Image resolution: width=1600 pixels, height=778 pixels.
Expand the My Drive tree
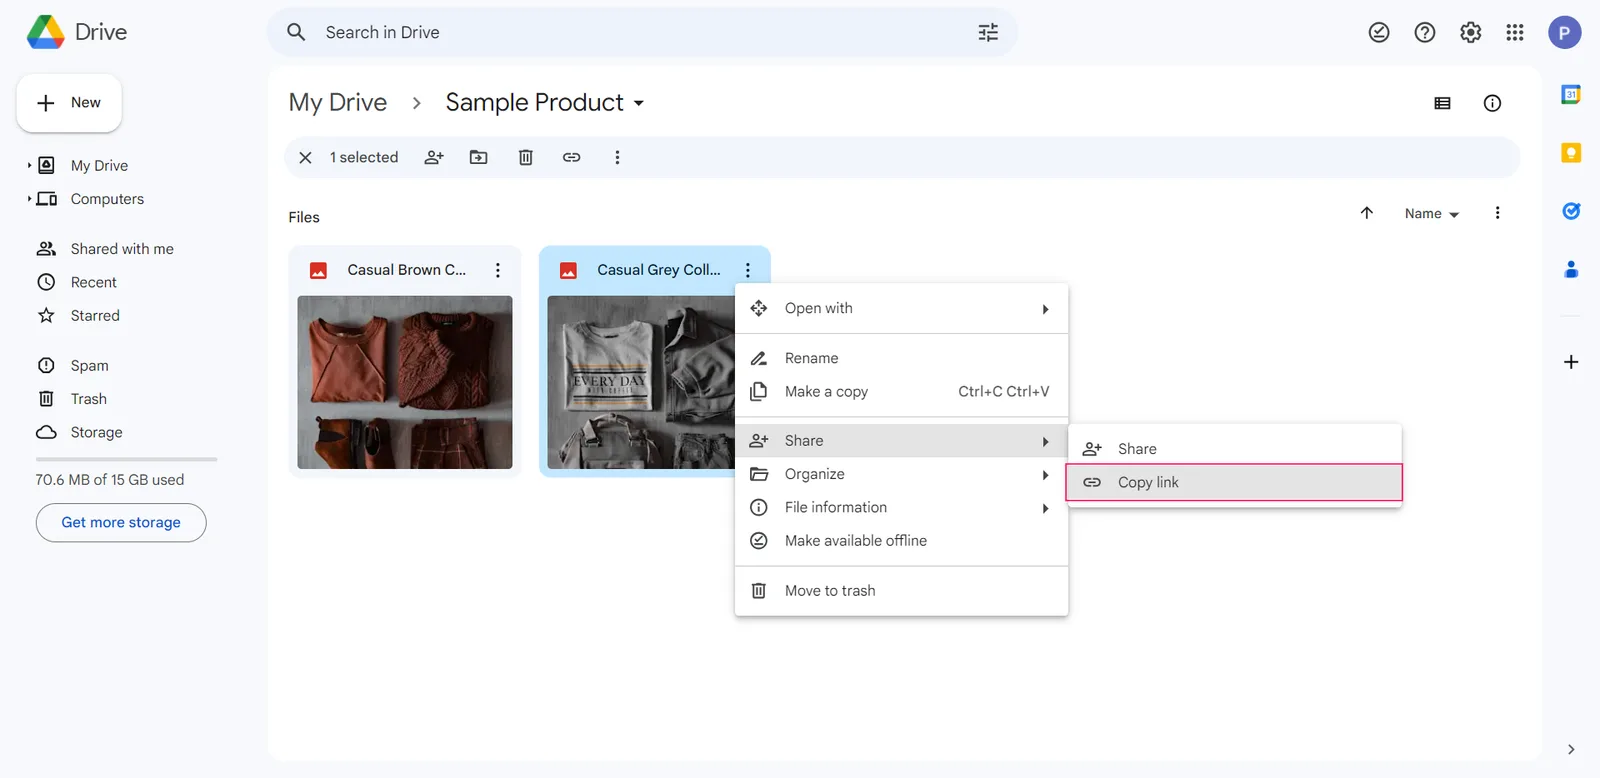click(x=29, y=166)
